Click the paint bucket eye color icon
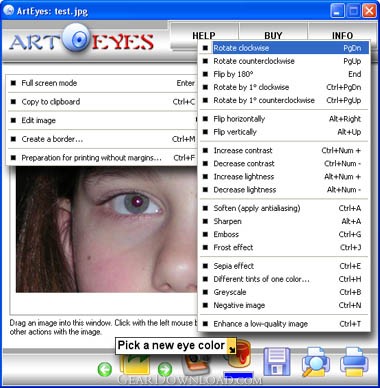Image resolution: width=380 pixels, height=388 pixels. (239, 355)
